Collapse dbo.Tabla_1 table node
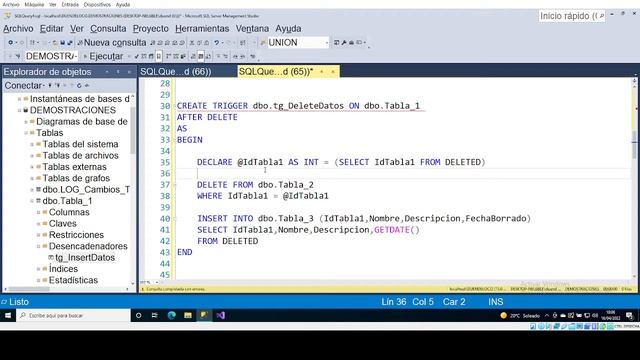 pyautogui.click(x=32, y=201)
